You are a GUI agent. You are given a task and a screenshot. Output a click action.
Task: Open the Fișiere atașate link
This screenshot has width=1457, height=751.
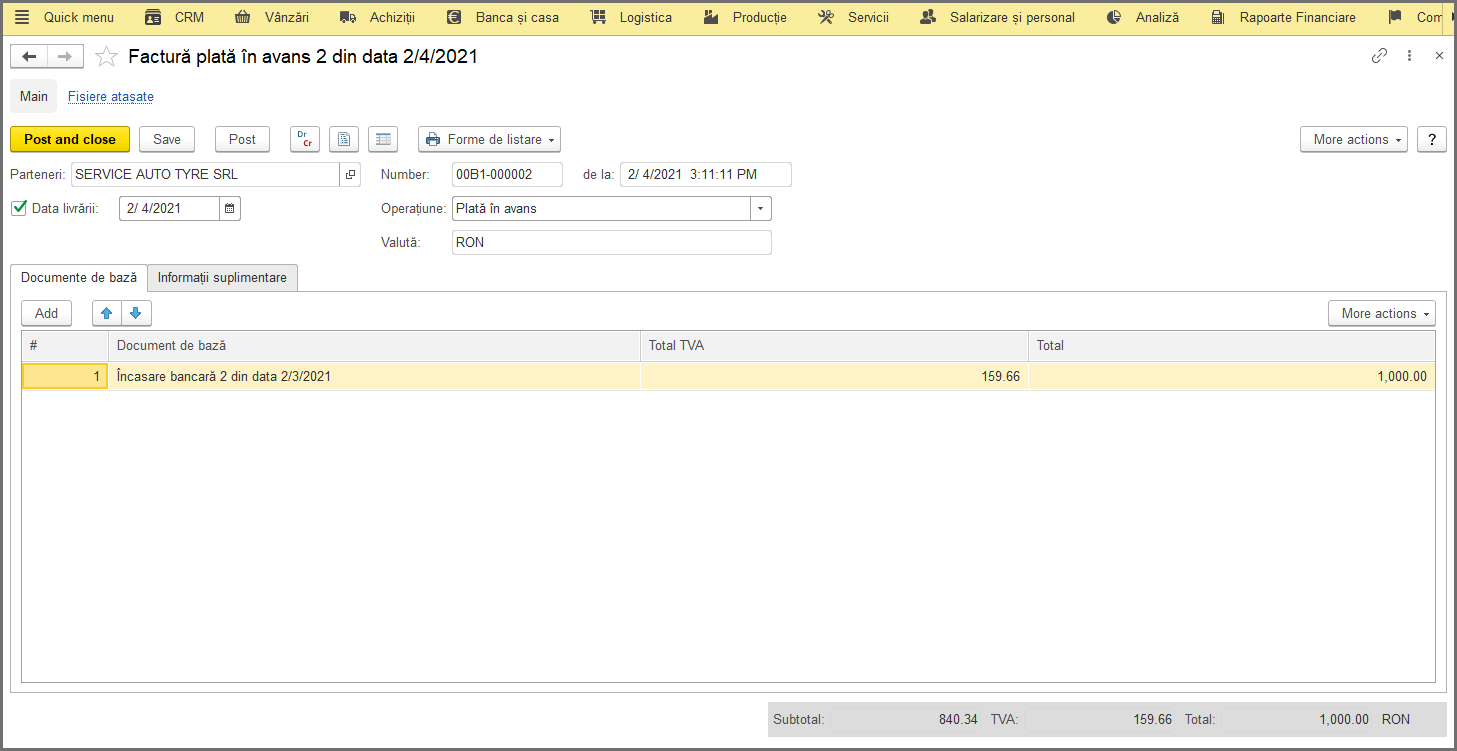coord(111,97)
